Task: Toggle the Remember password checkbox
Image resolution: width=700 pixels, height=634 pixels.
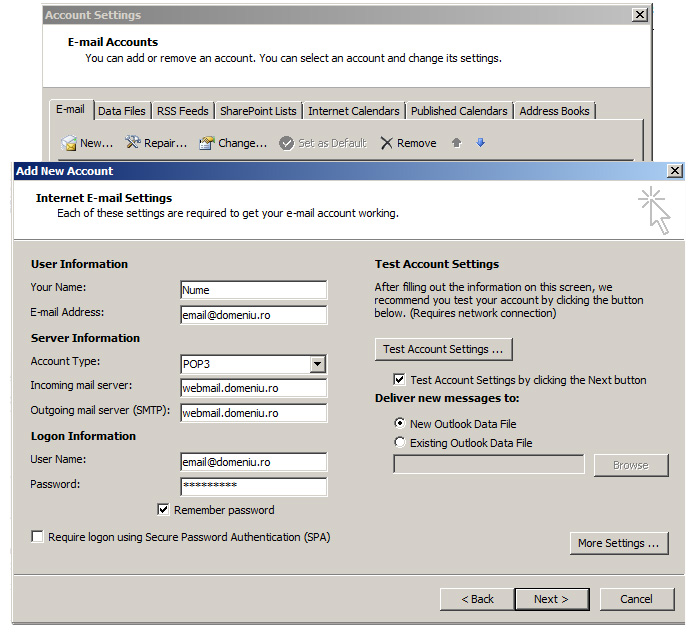Action: point(164,510)
